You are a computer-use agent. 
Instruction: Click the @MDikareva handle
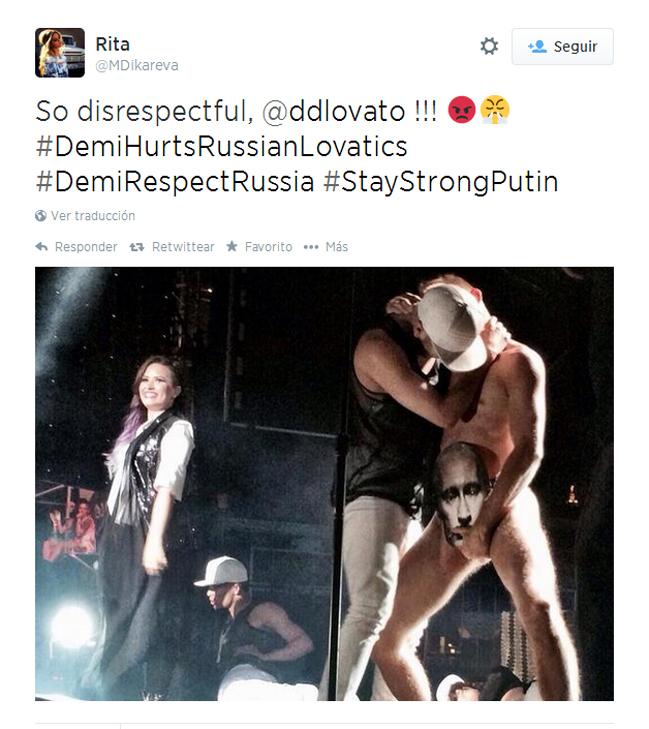pos(137,66)
